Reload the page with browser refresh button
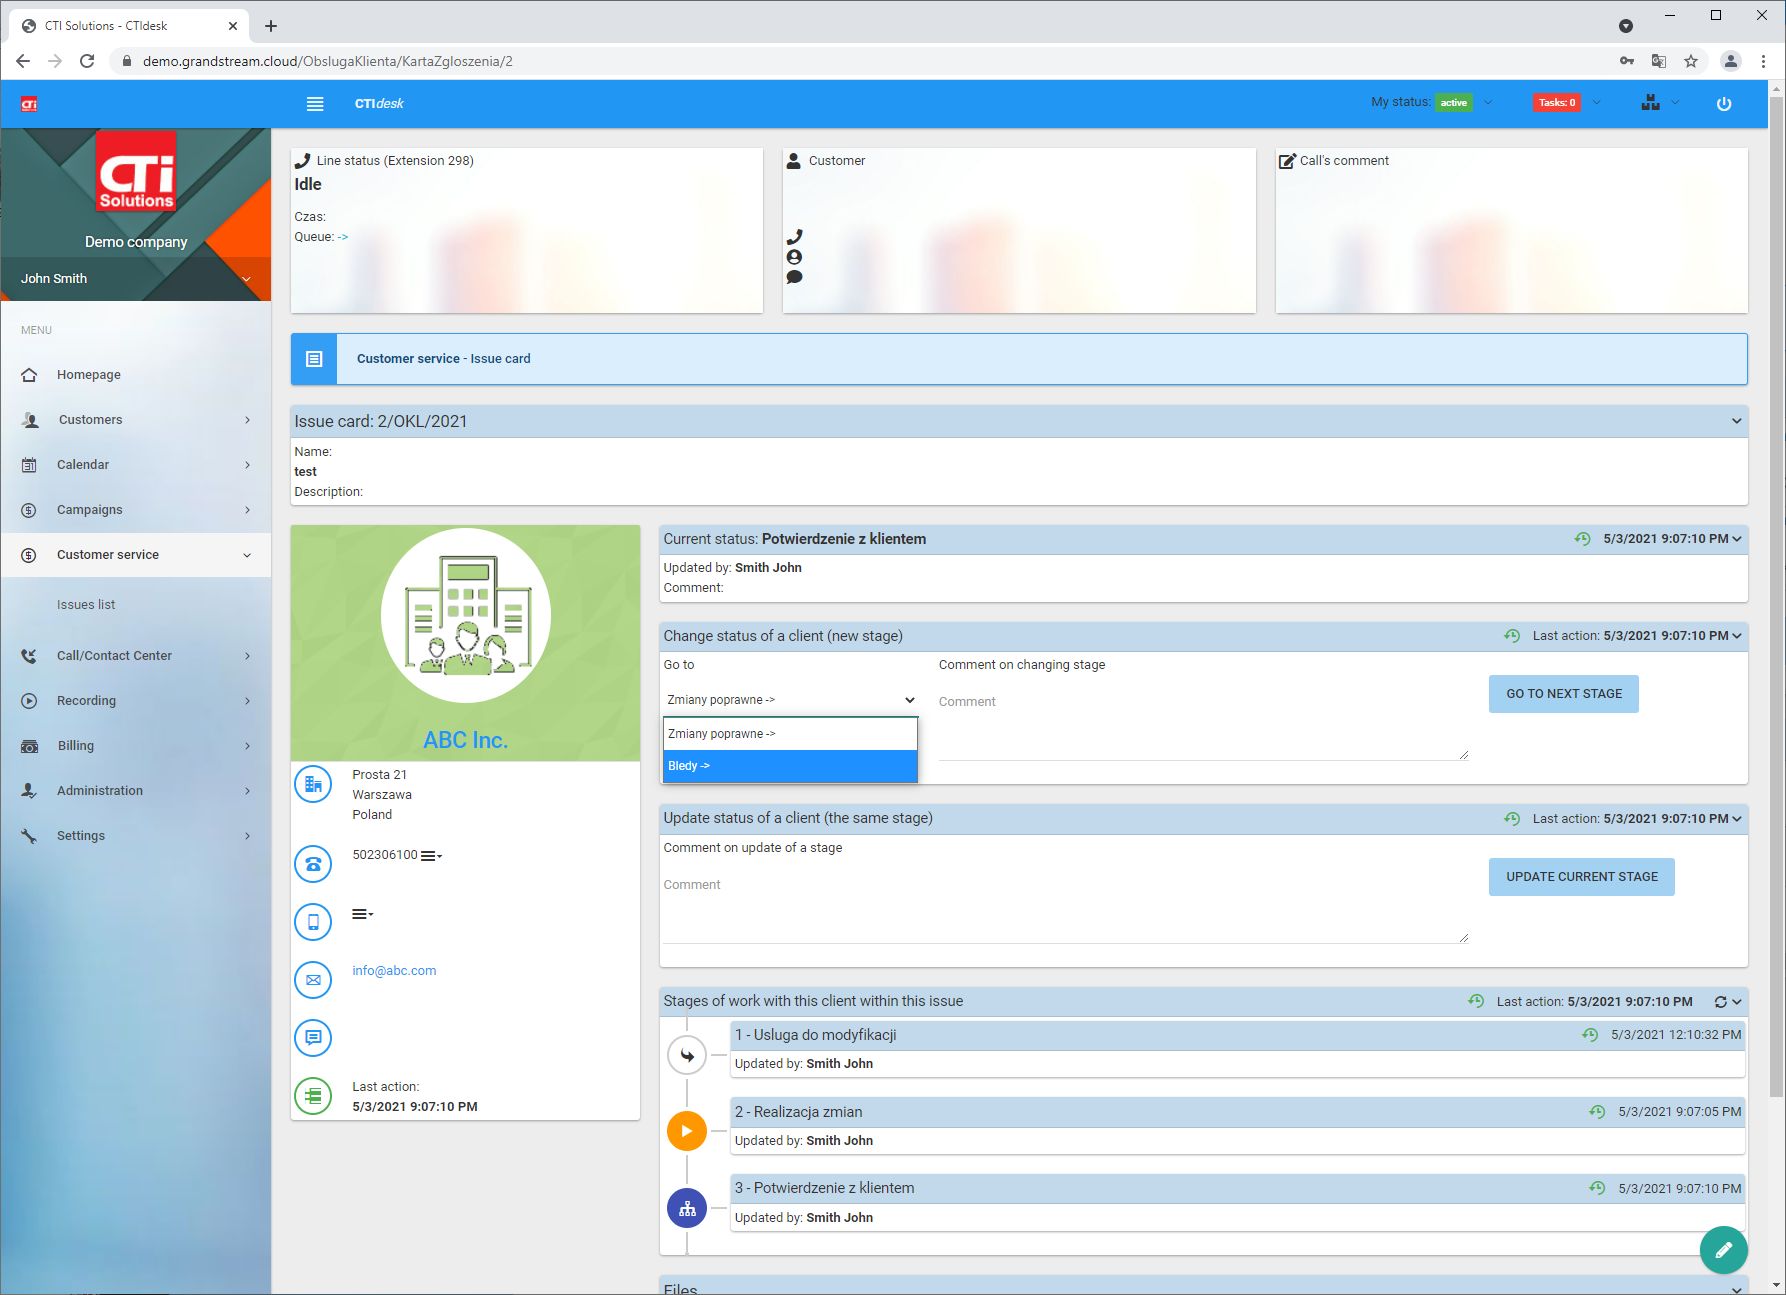This screenshot has width=1786, height=1295. 87,61
